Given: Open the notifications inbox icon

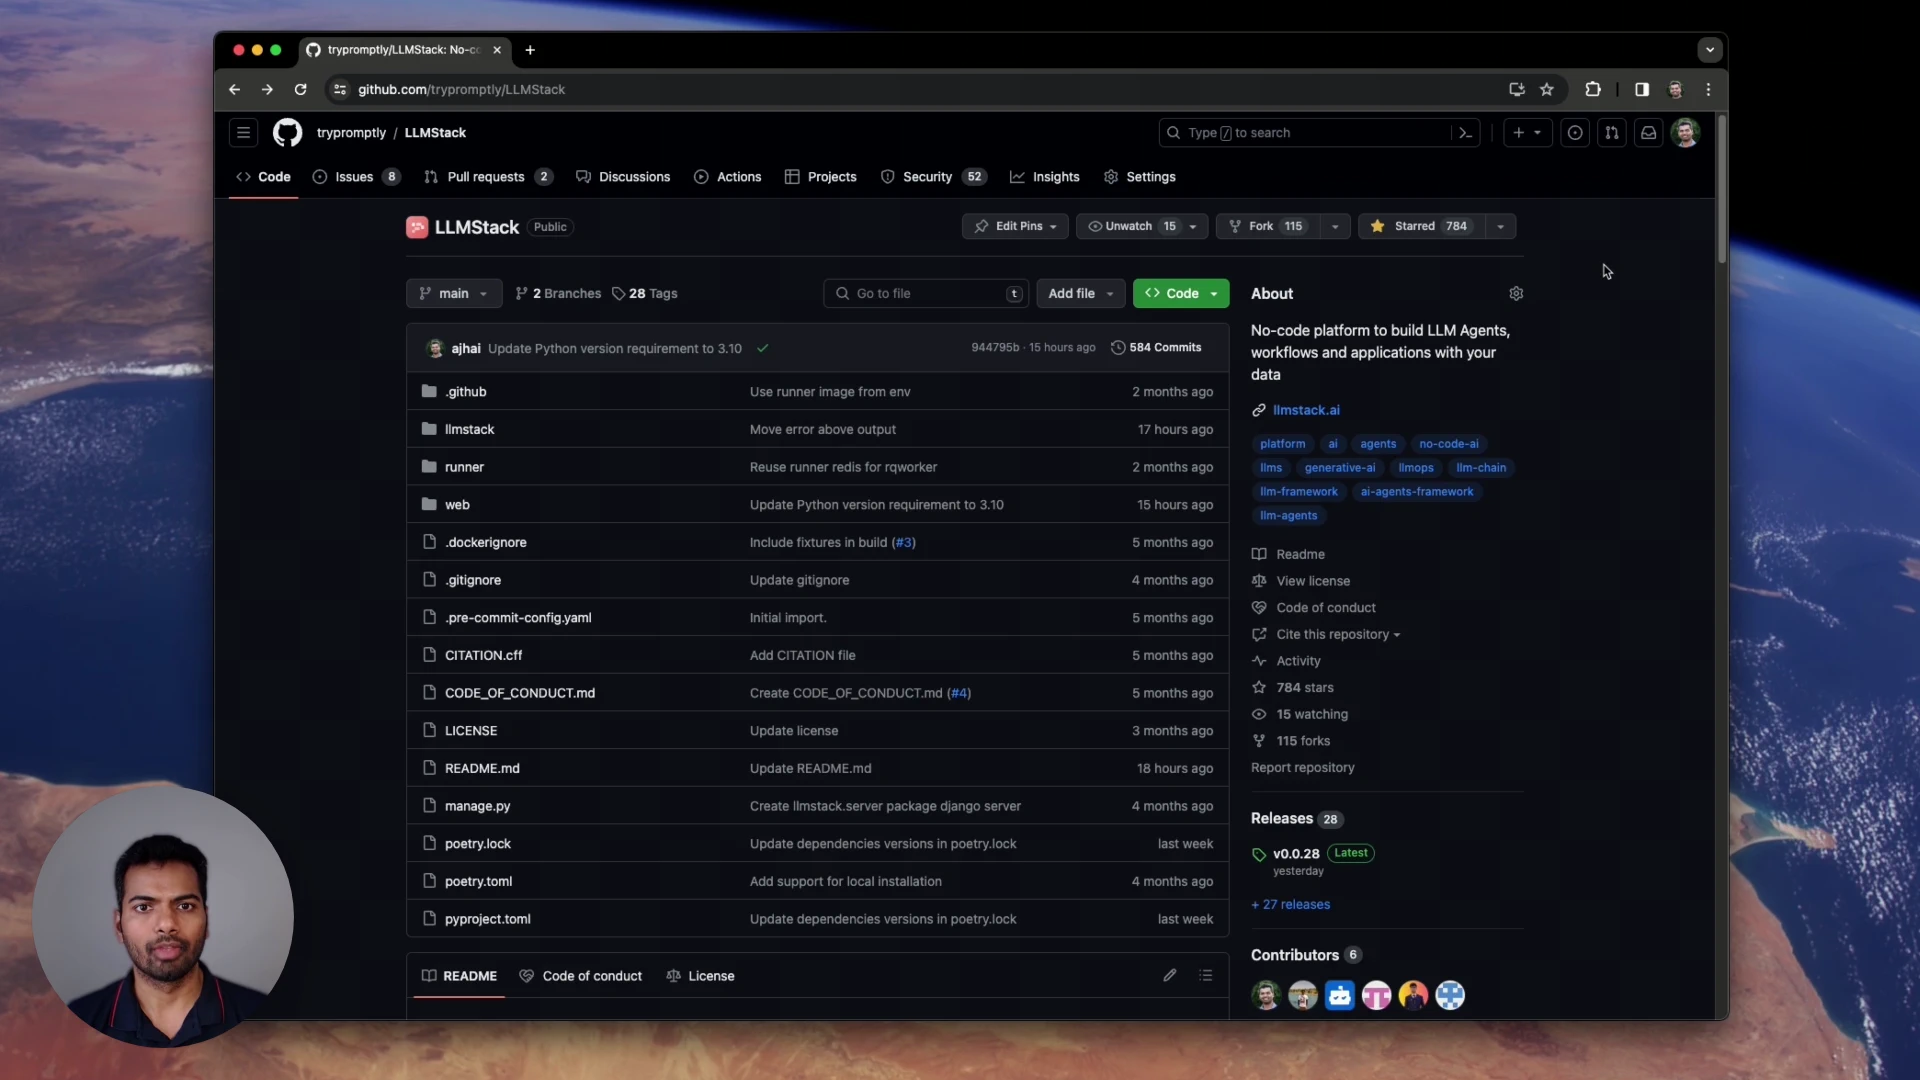Looking at the screenshot, I should [x=1648, y=133].
